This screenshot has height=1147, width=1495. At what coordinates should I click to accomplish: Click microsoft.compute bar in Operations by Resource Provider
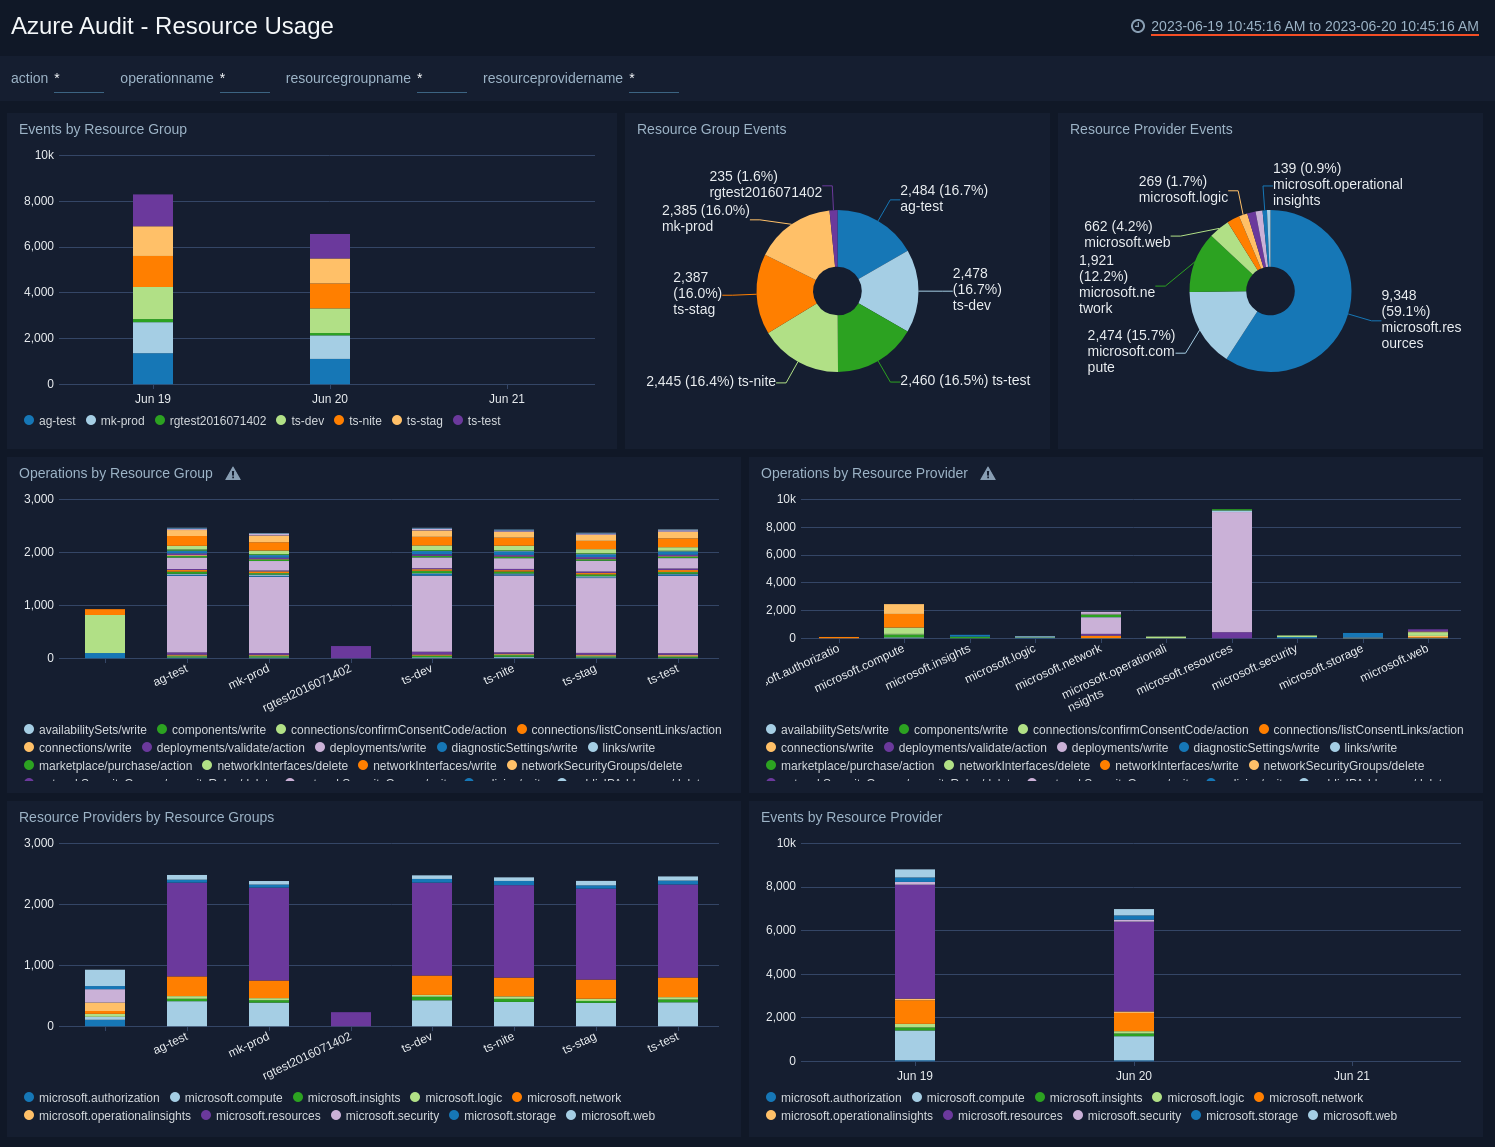click(904, 621)
